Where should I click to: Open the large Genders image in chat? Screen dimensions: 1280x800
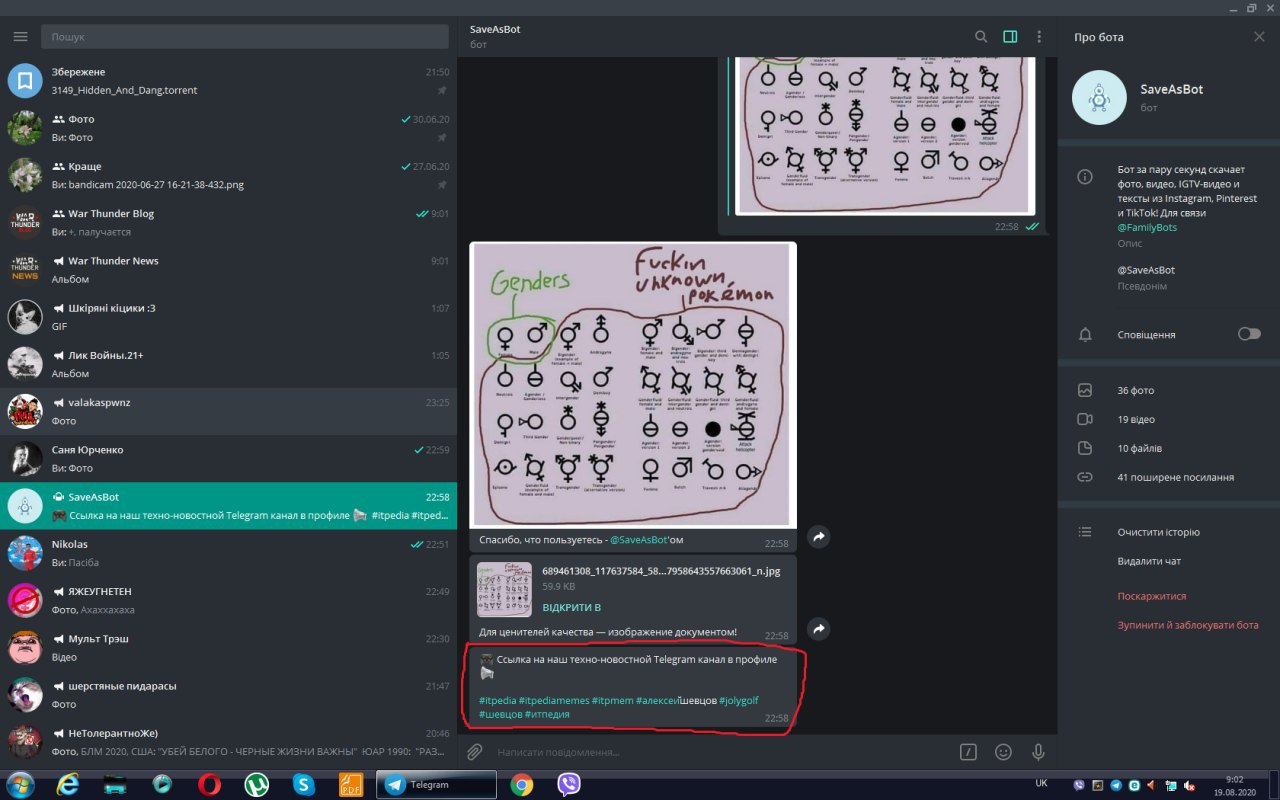tap(633, 385)
